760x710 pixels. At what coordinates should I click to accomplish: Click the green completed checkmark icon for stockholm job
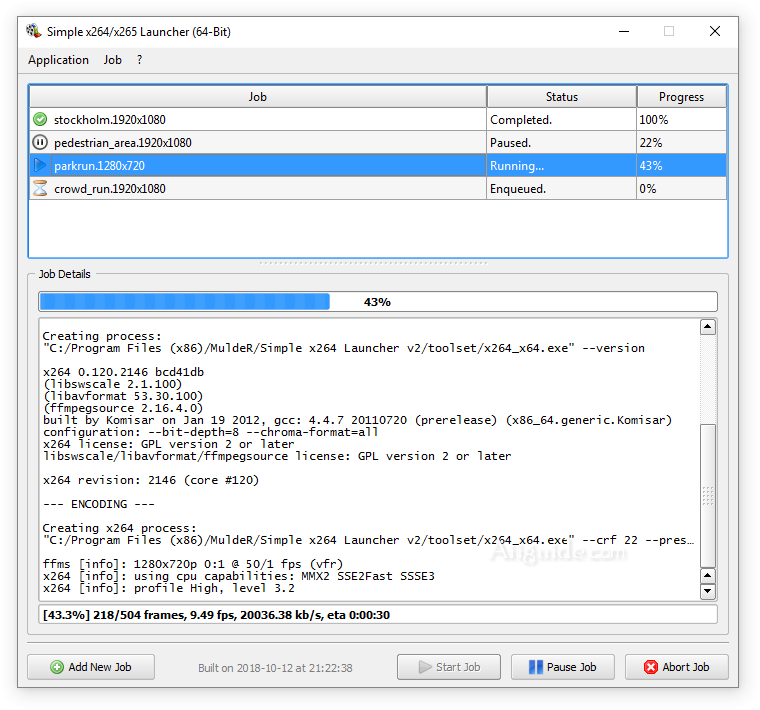40,119
